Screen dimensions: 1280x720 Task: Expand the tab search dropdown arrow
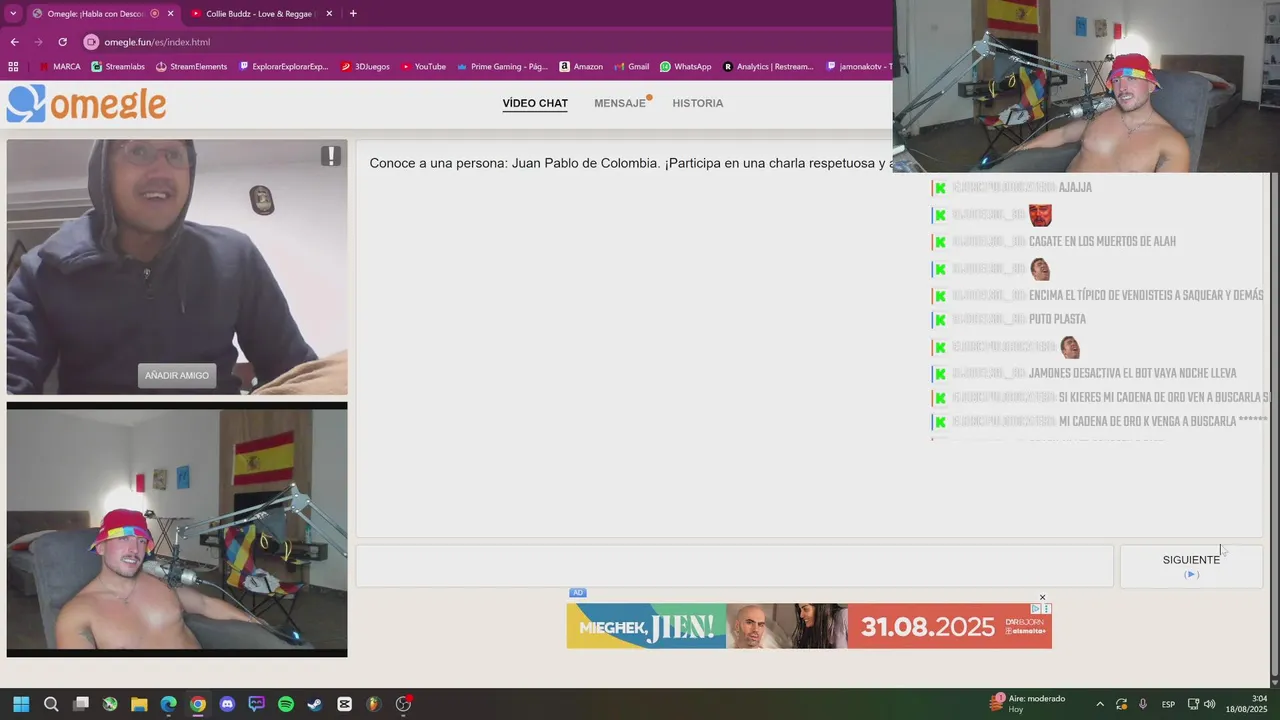pos(13,14)
